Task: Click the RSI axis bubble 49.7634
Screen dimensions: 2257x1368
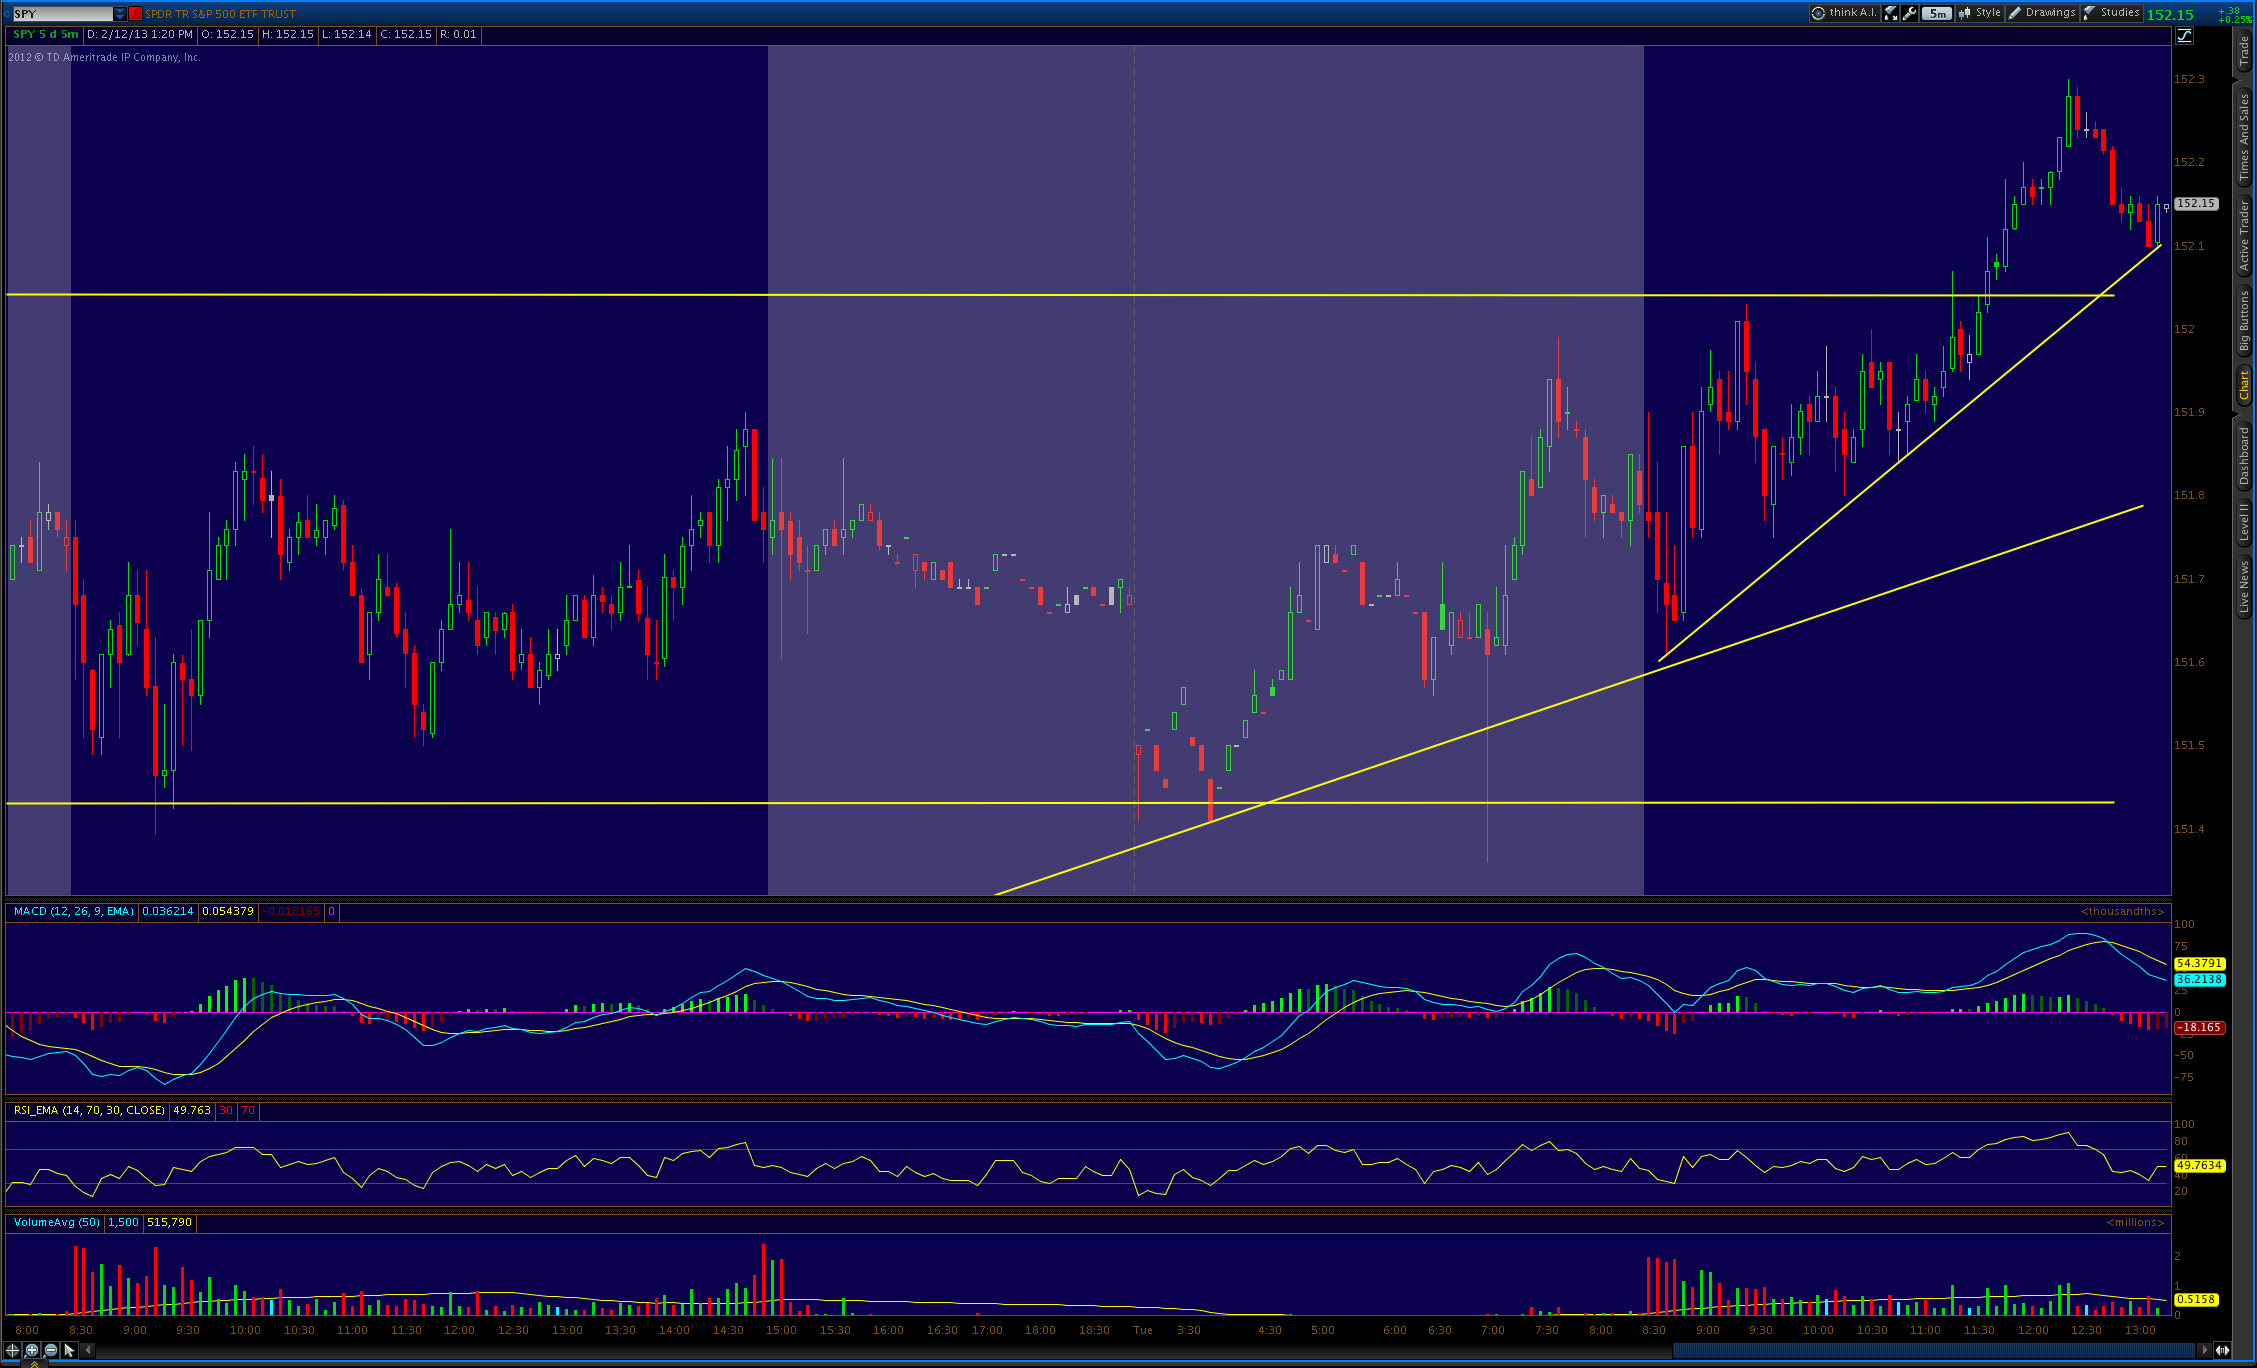Action: (2199, 1165)
